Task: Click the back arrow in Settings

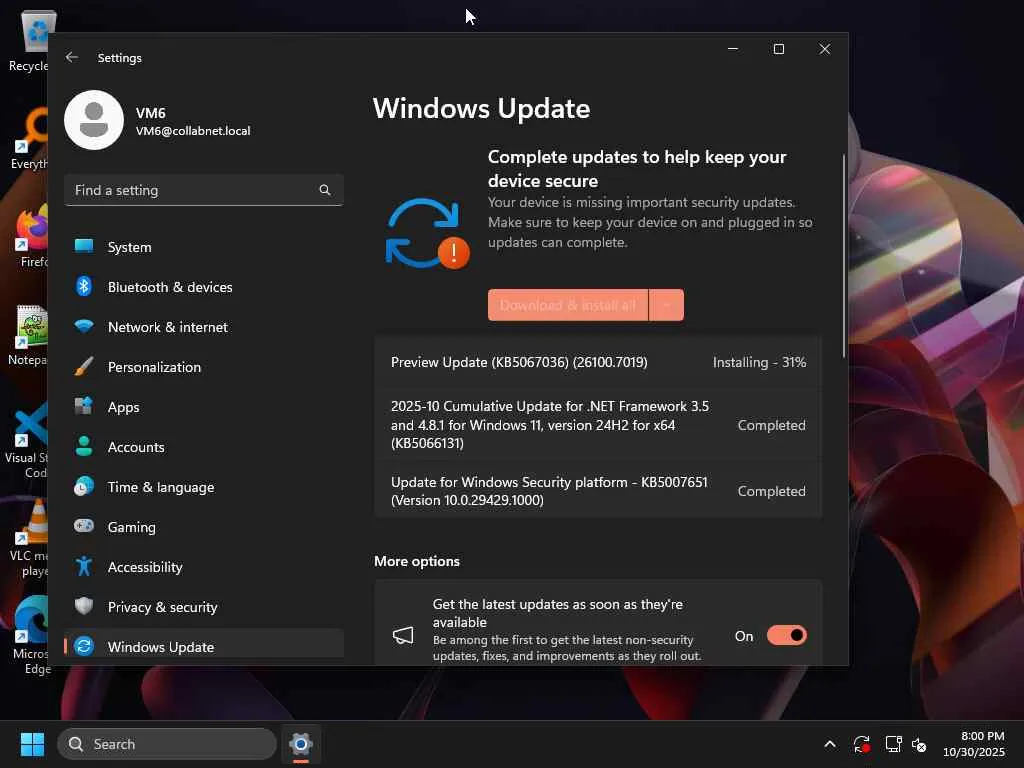Action: 72,57
